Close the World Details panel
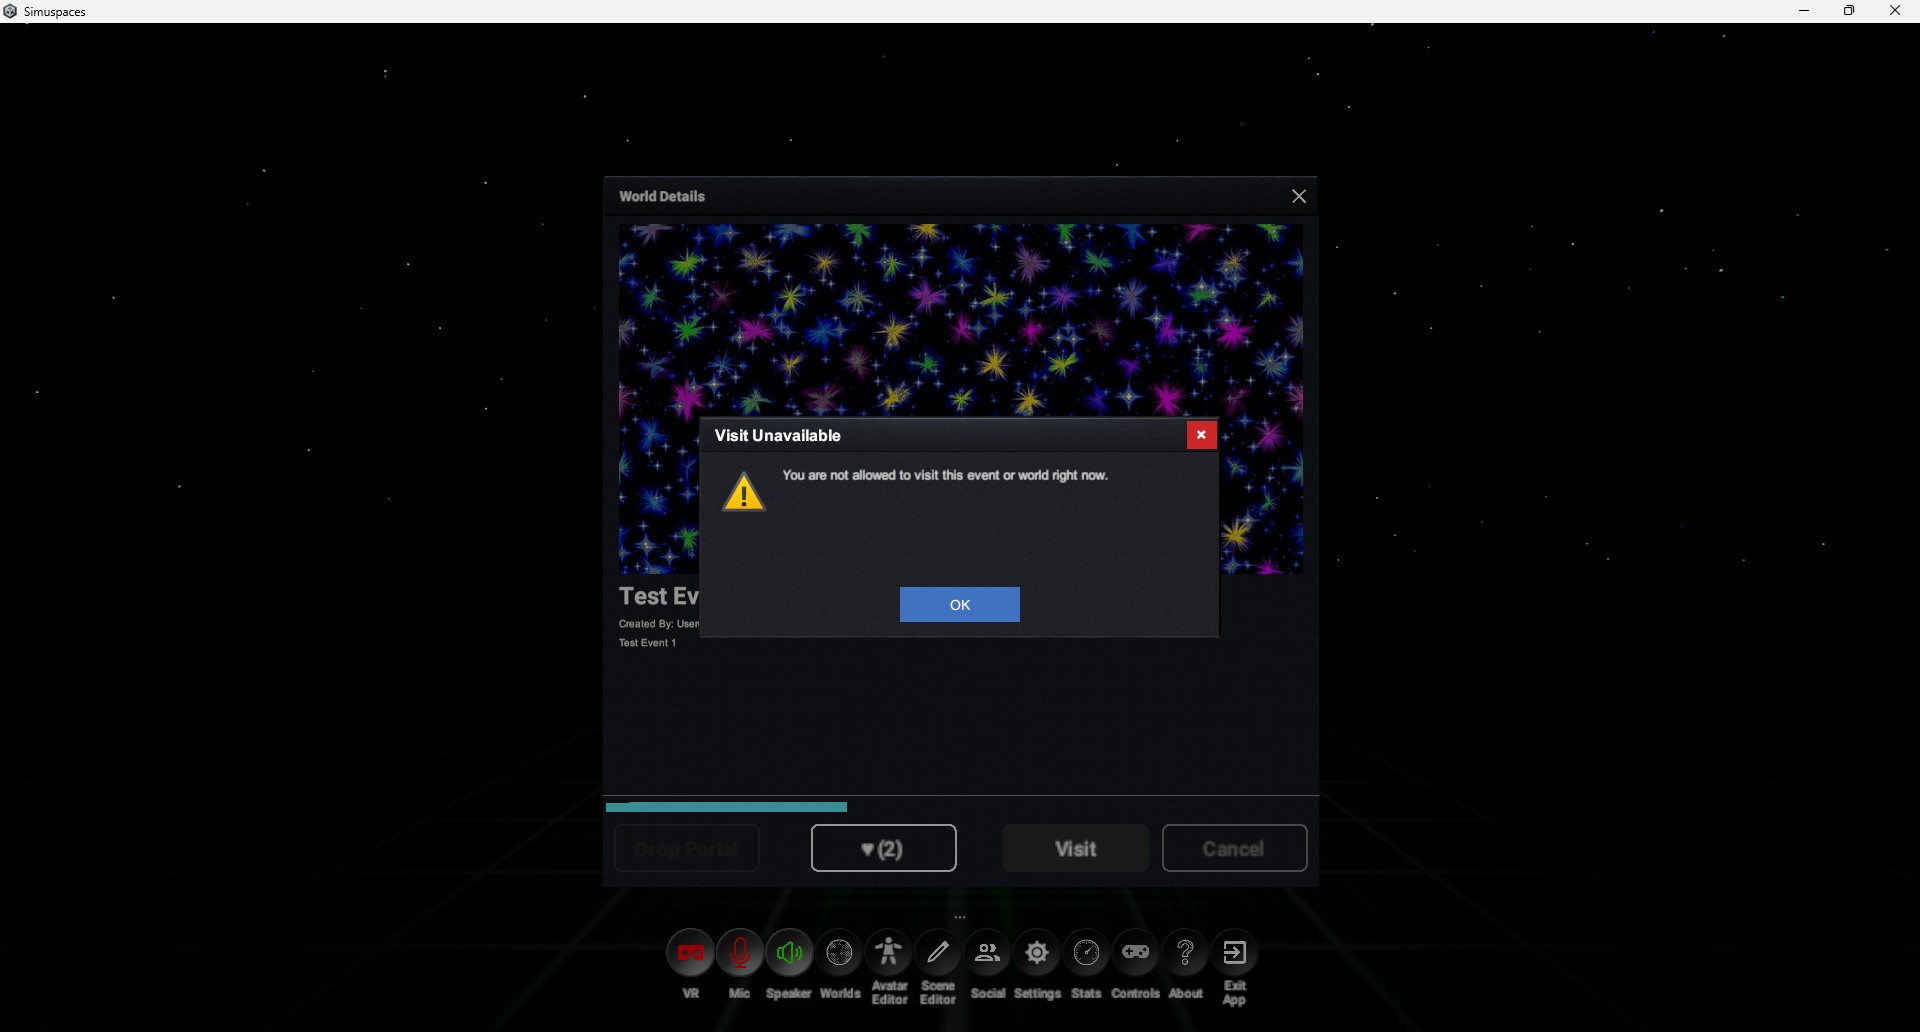The width and height of the screenshot is (1920, 1032). pos(1299,196)
